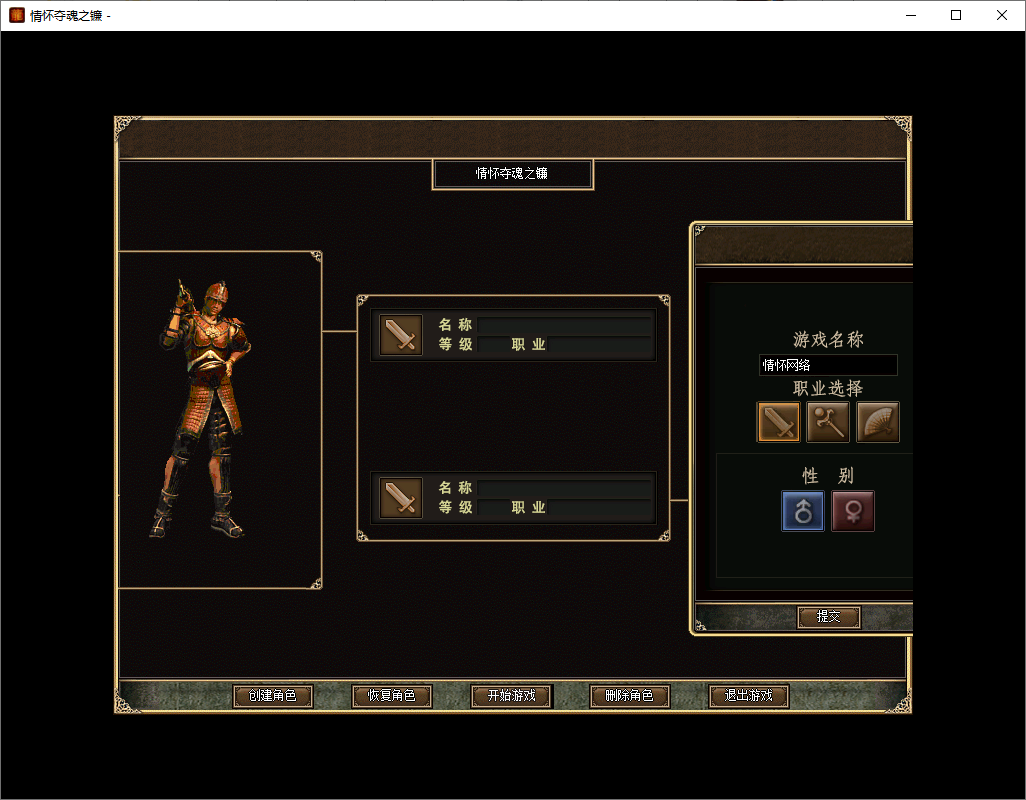
Task: Click the sword icon in top character slot
Action: coord(400,334)
